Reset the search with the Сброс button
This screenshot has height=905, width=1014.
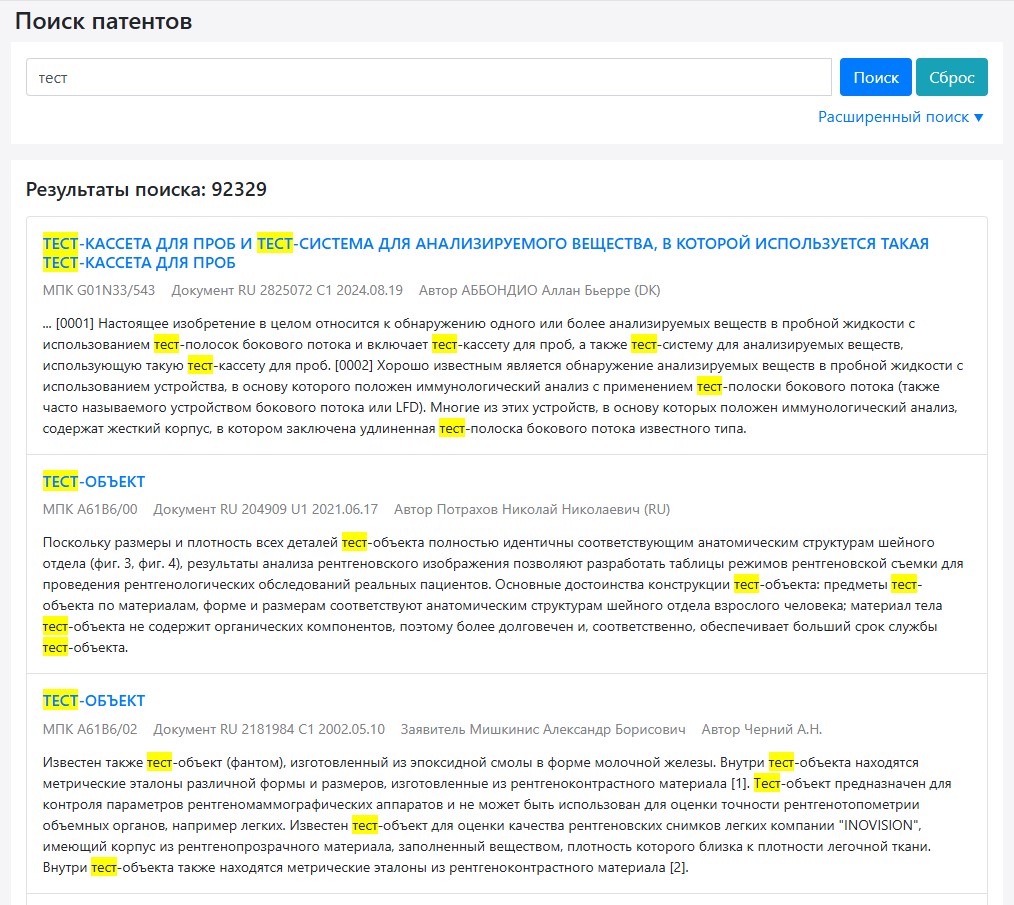pos(951,77)
